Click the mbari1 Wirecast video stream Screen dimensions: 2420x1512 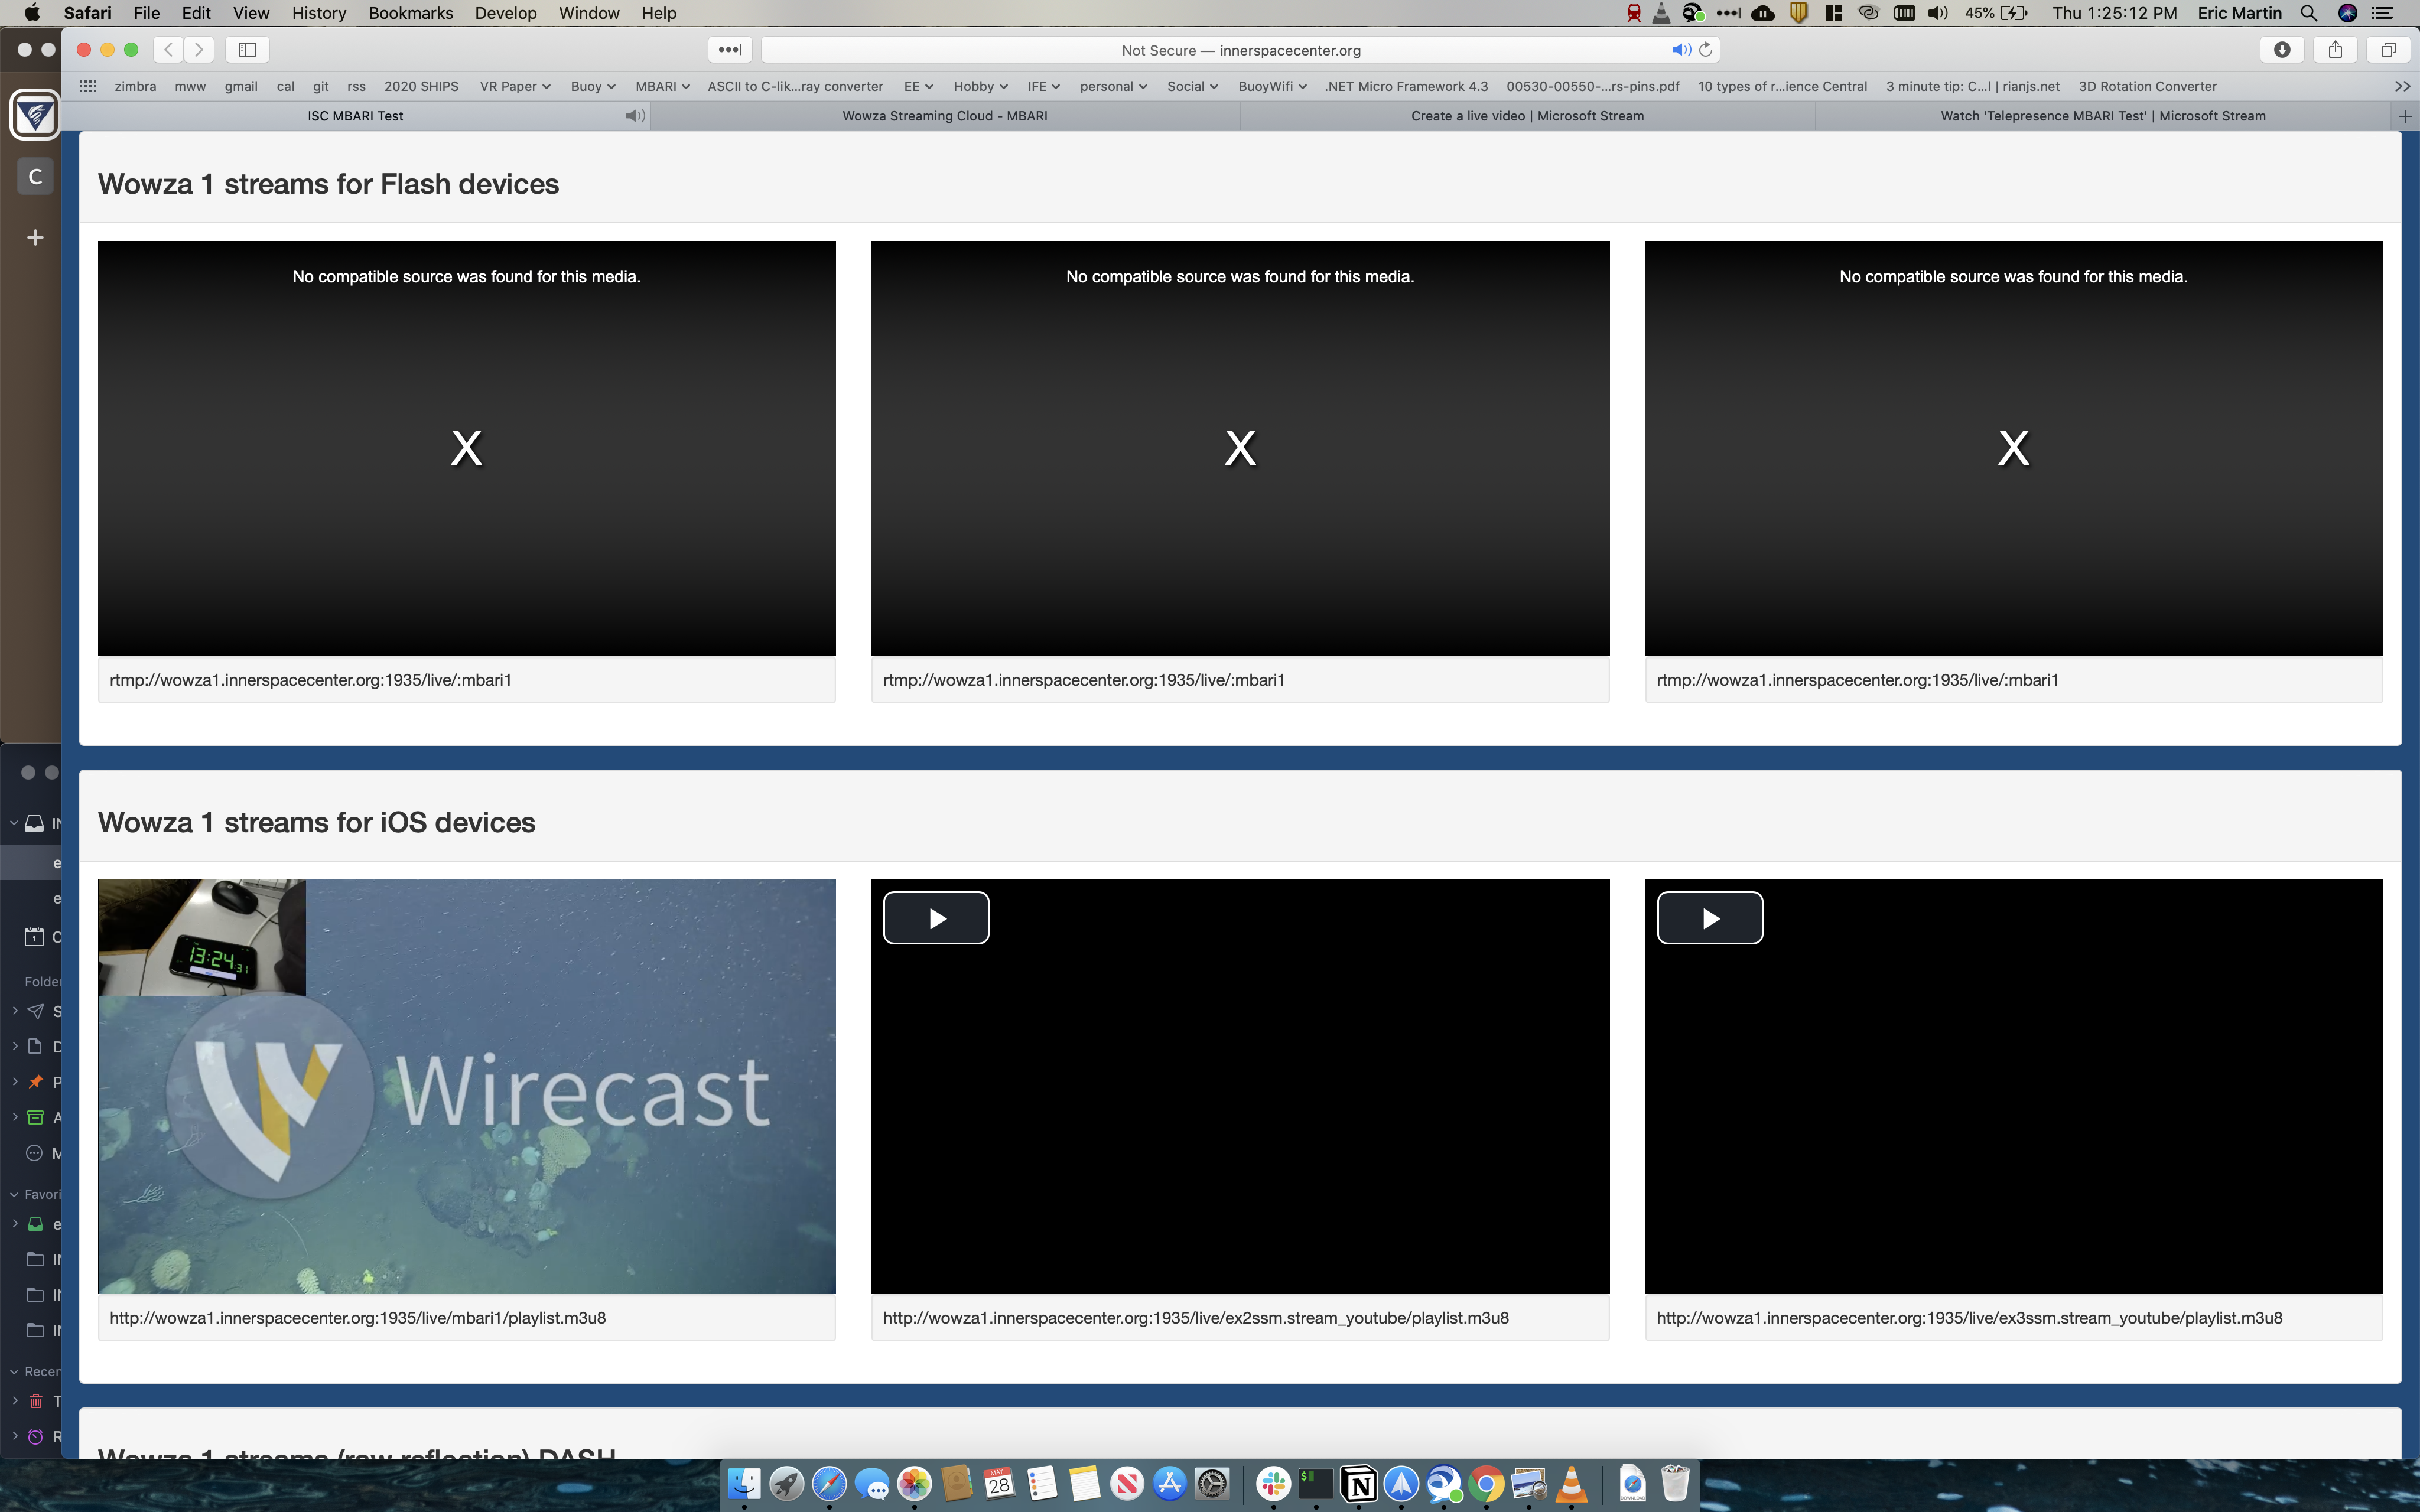467,1087
